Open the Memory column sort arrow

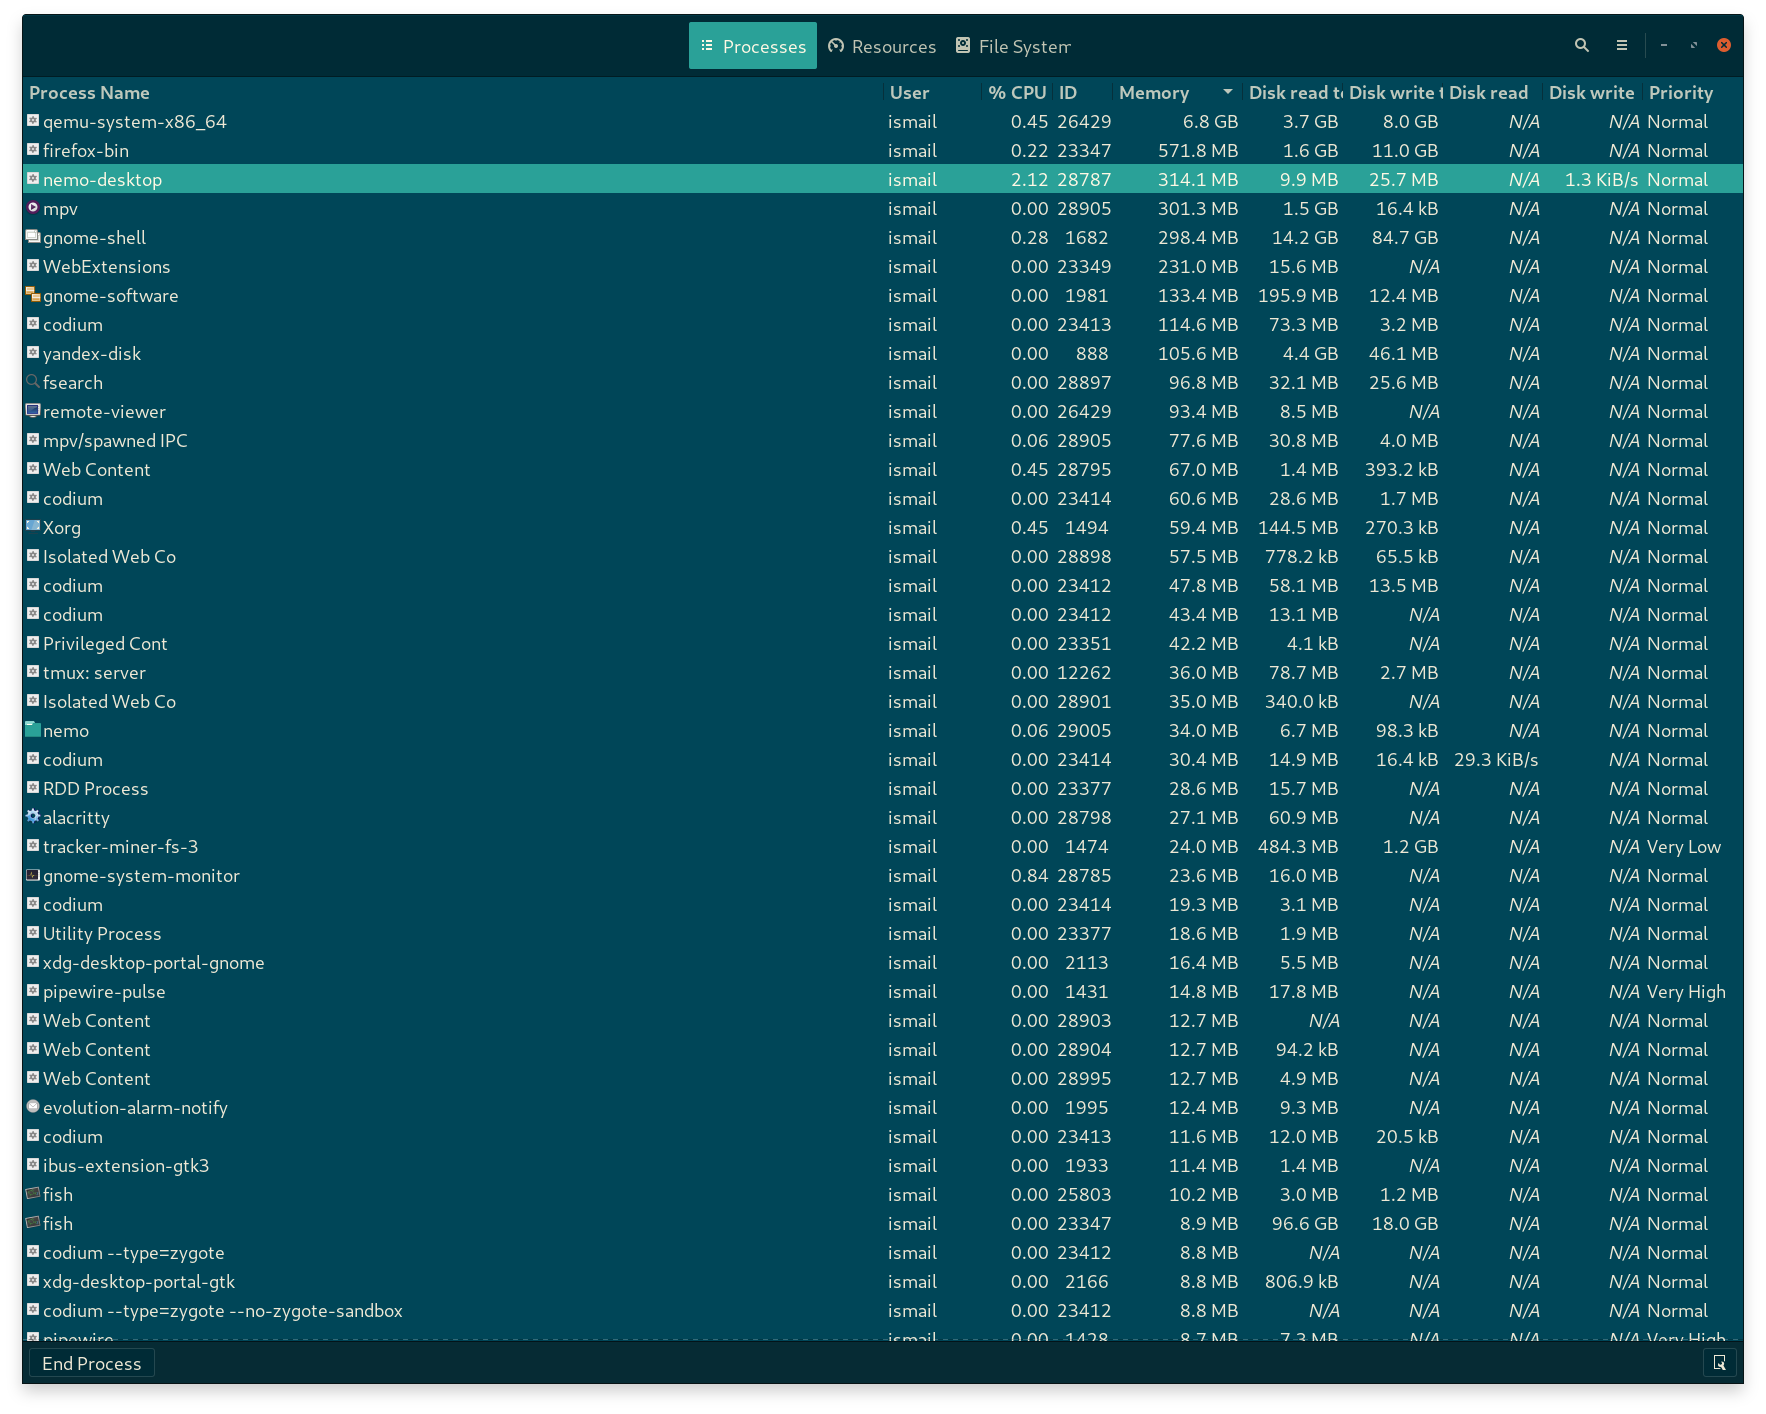1227,92
